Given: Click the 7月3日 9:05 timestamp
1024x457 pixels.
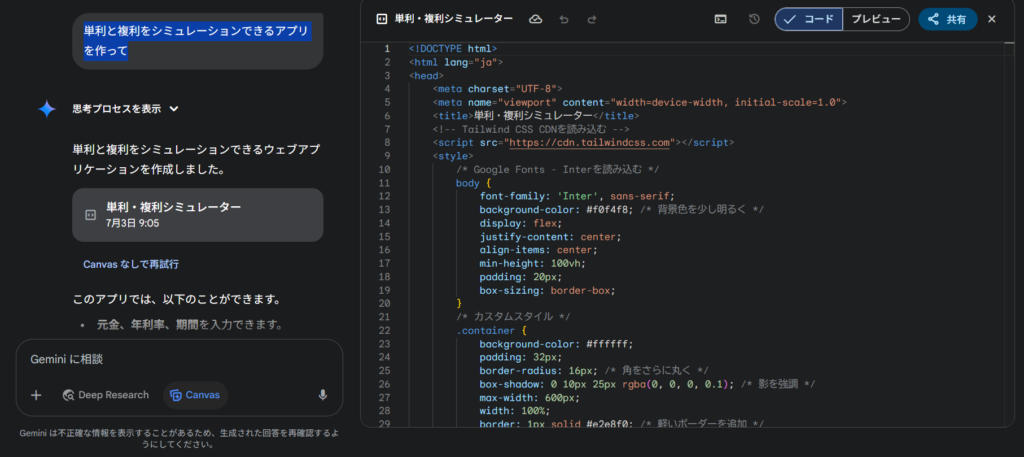Looking at the screenshot, I should coord(133,223).
